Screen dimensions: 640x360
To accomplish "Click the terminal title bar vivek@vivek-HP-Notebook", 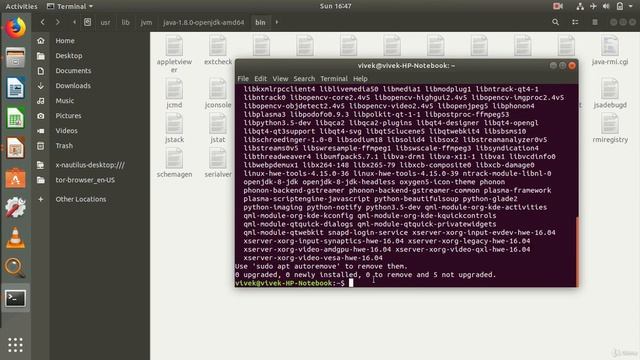I will (x=406, y=66).
